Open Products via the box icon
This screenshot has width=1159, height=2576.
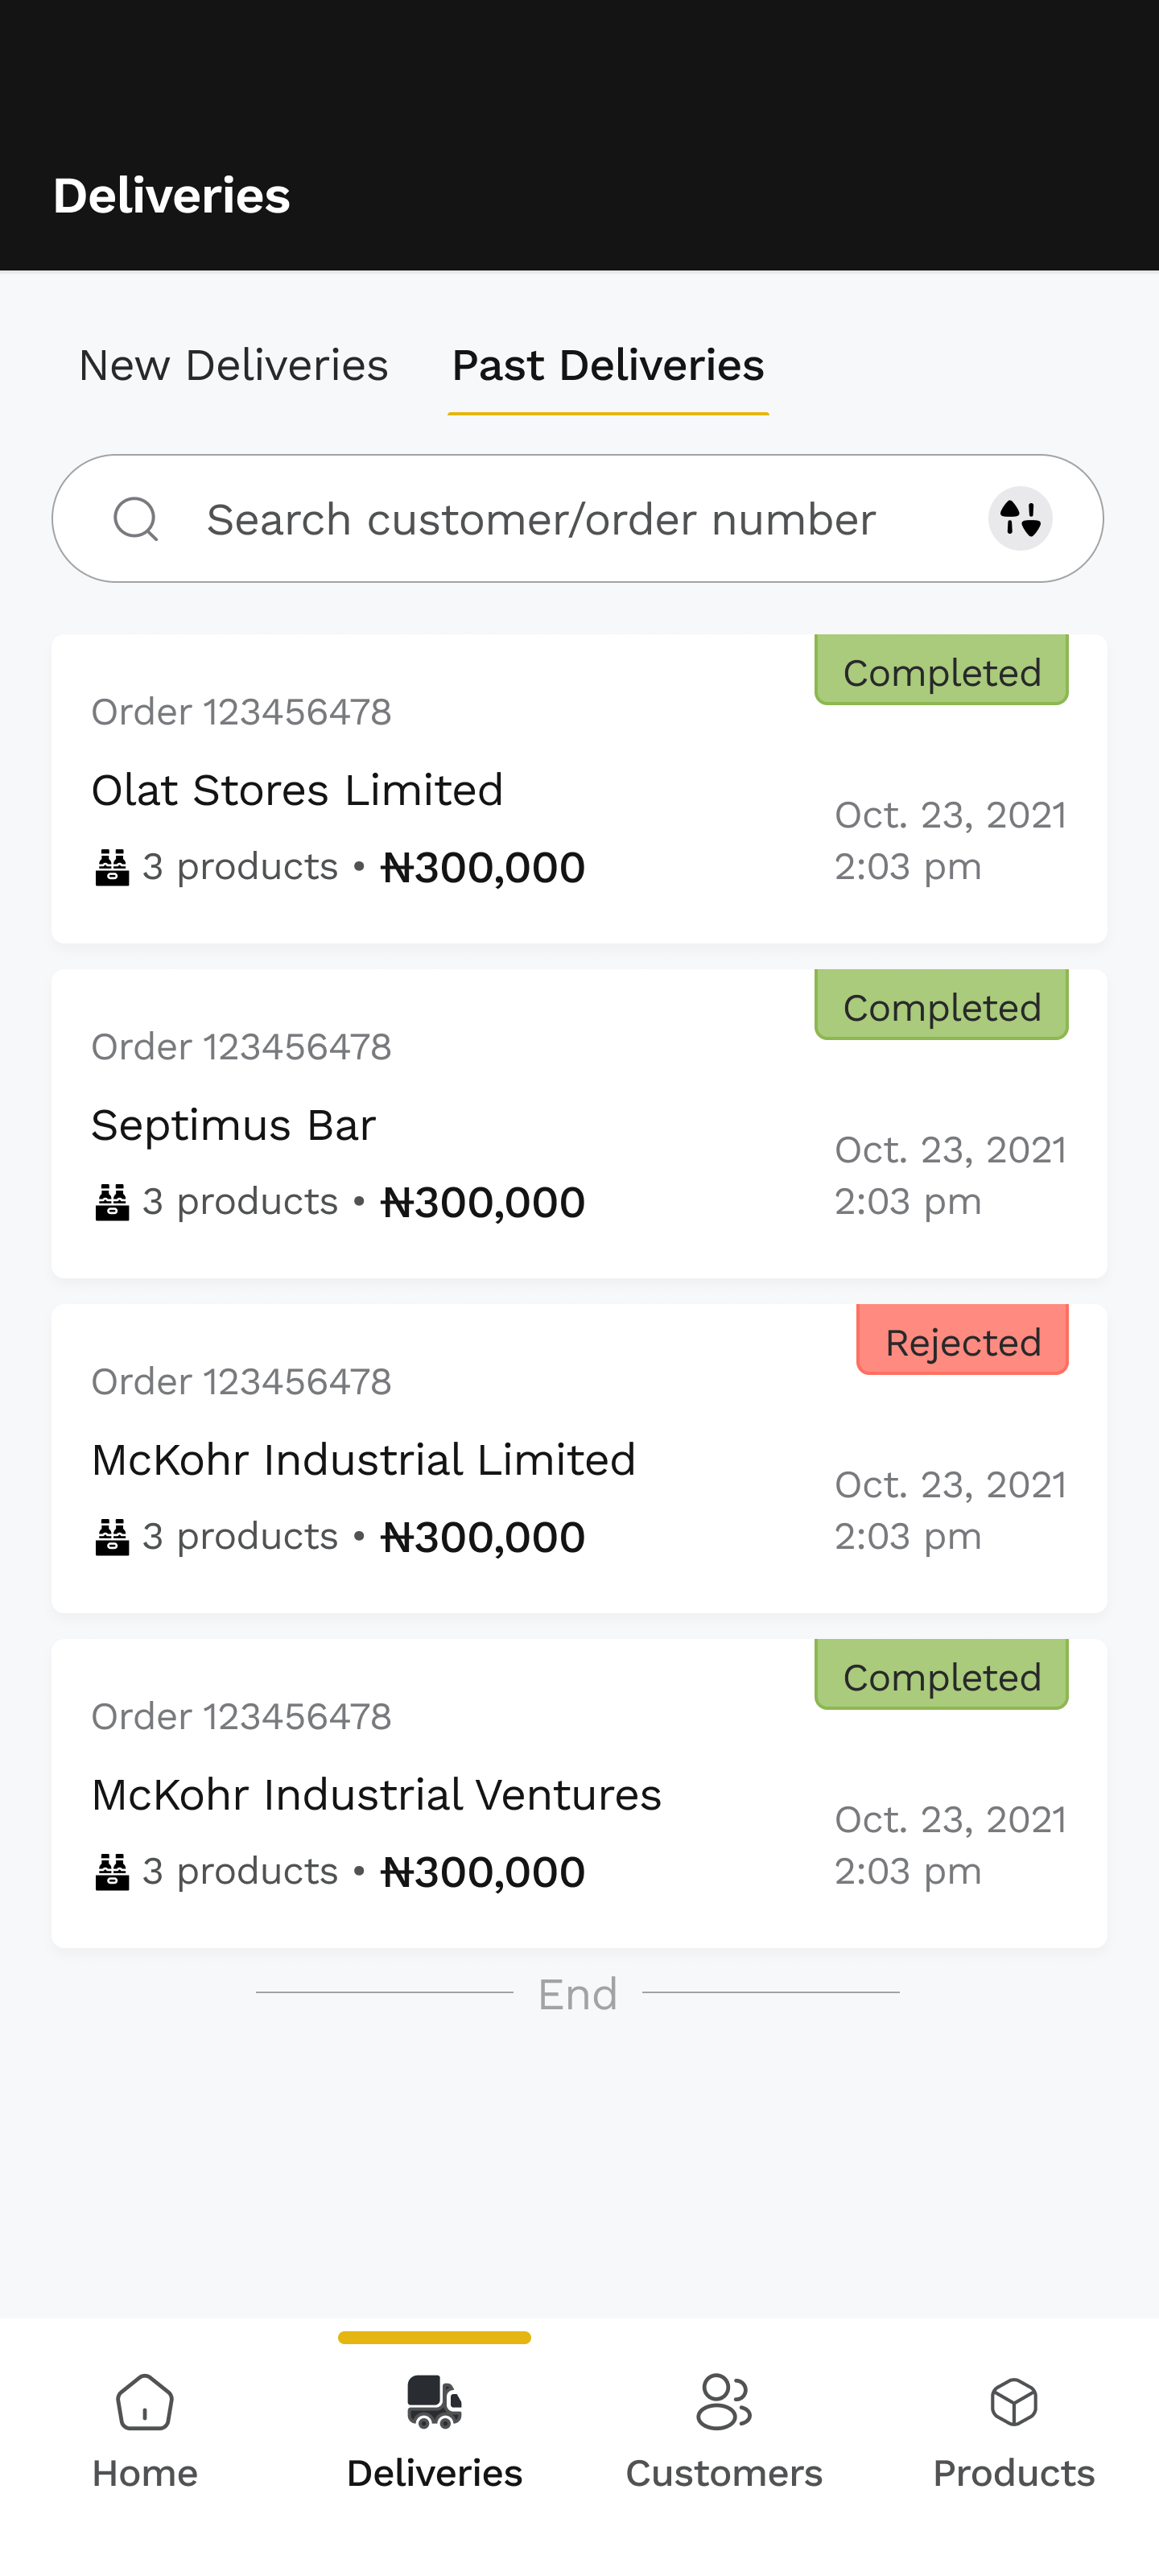point(1013,2402)
